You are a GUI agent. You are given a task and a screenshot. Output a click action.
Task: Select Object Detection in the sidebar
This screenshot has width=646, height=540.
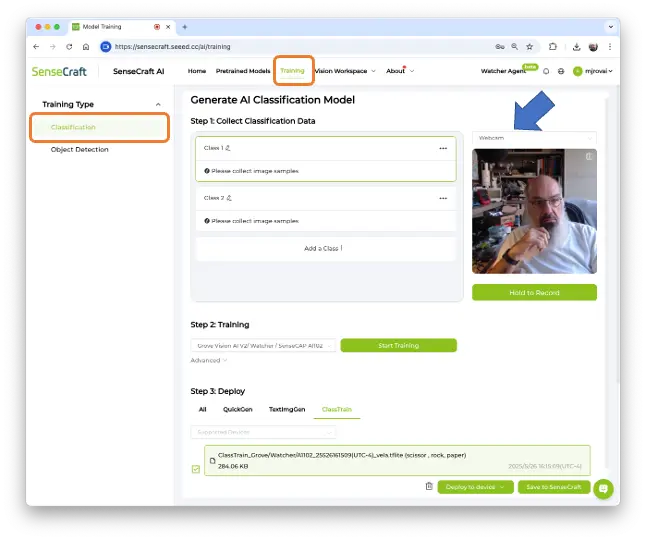(x=80, y=150)
